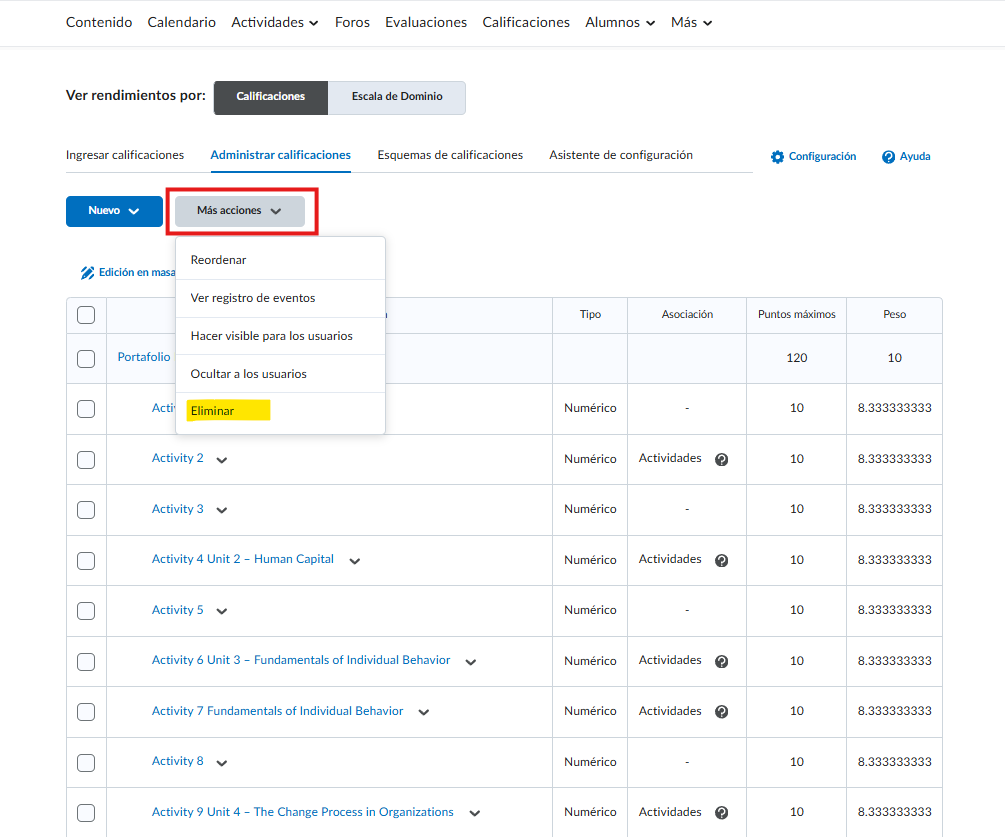Viewport: 1005px width, 837px height.
Task: Expand the chevron next to Activity 2
Action: tap(222, 460)
